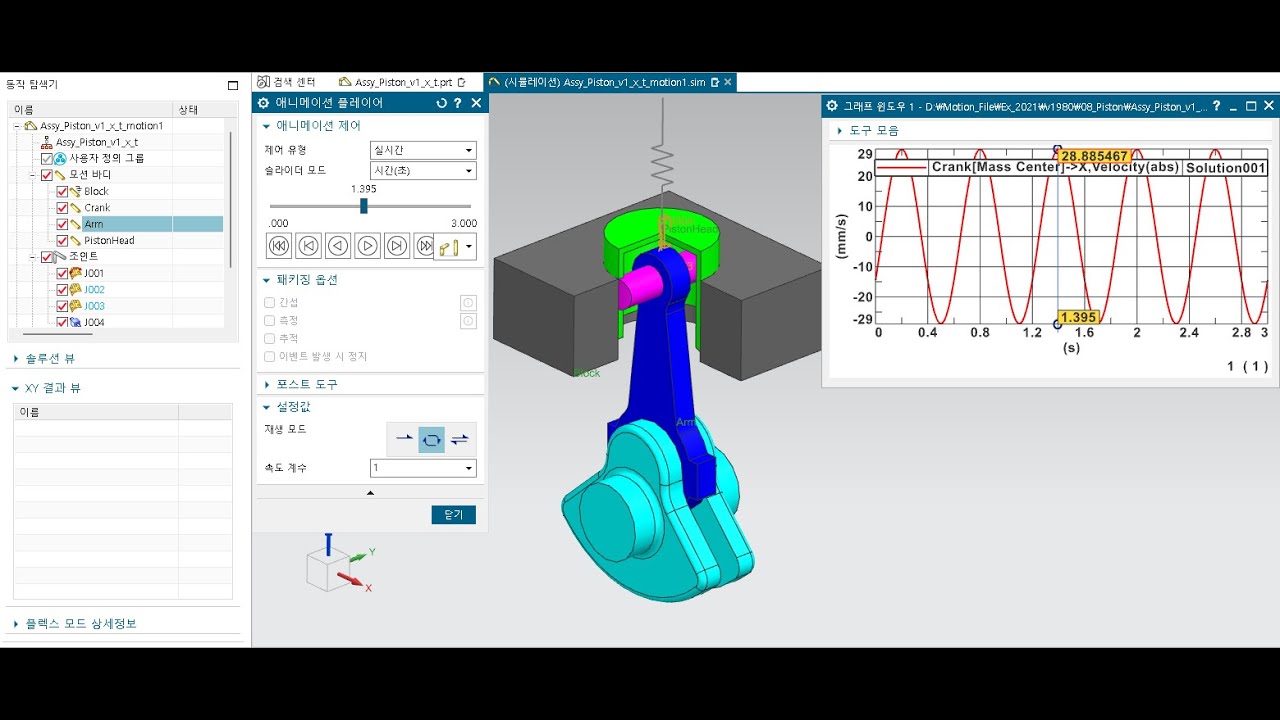Open the design position dropdown icon
Screen dimensions: 1280x720
(x=455, y=246)
